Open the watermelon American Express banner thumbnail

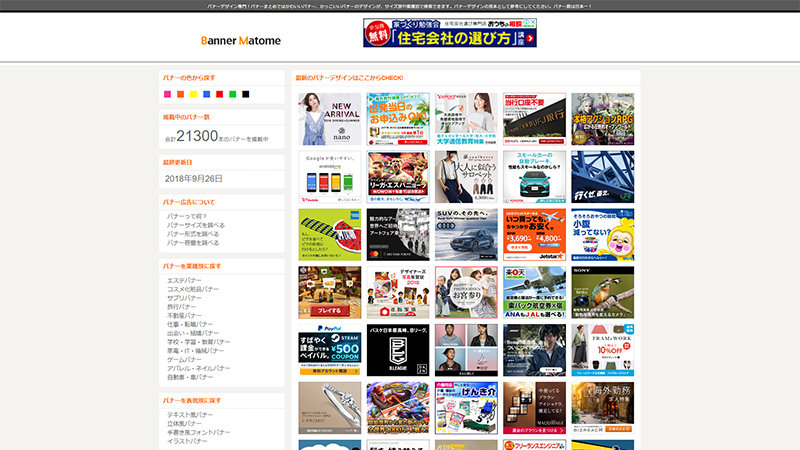point(330,235)
